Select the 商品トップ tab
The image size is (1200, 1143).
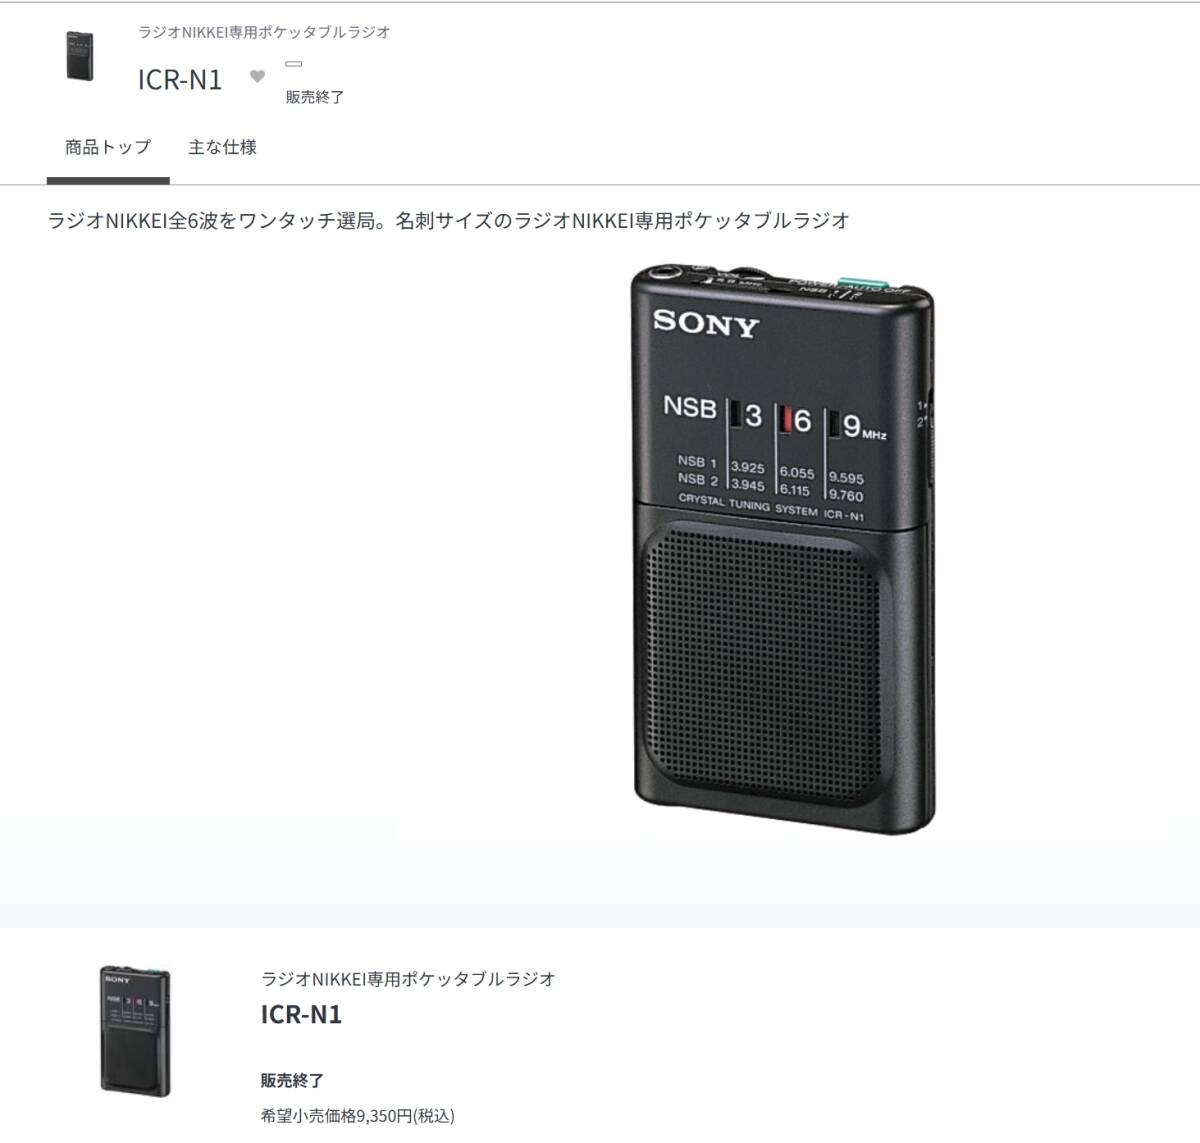tap(108, 147)
